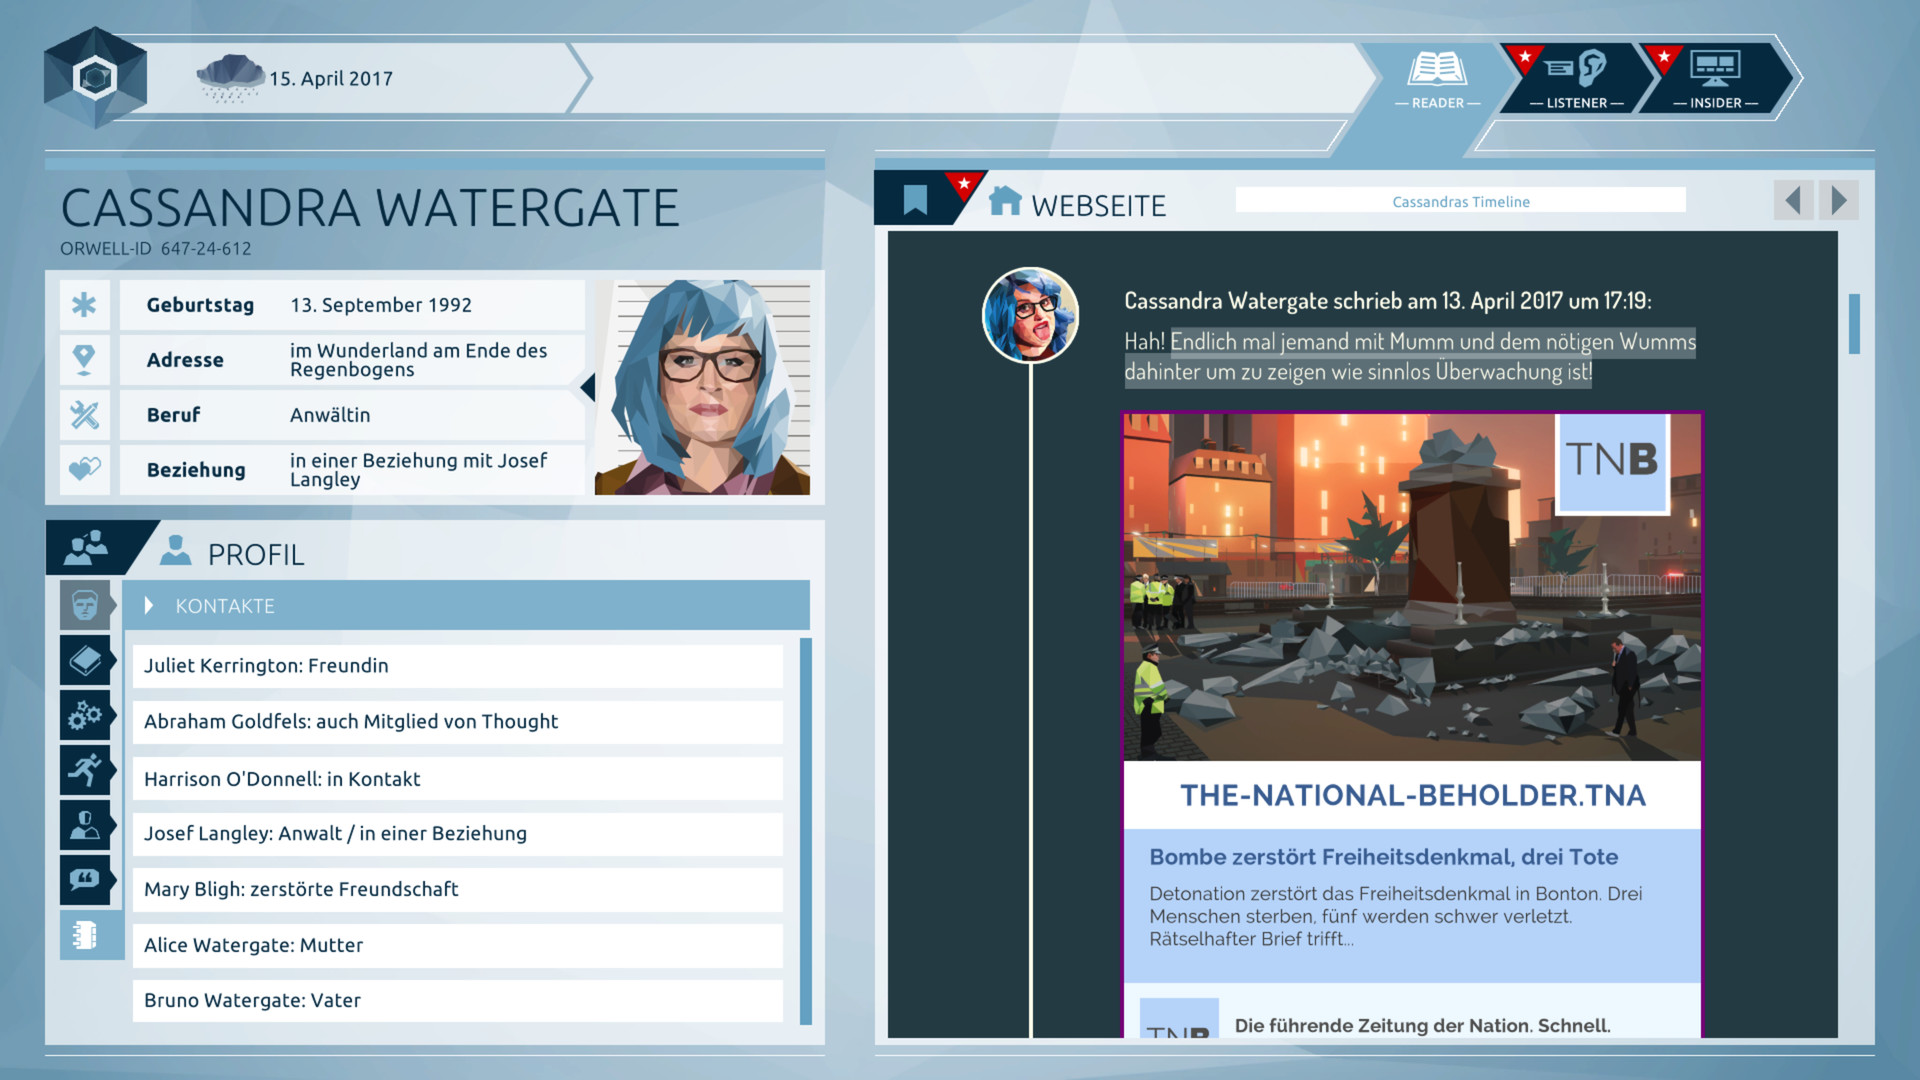Select the address book contacts category icon
This screenshot has height=1080, width=1920.
pyautogui.click(x=85, y=935)
